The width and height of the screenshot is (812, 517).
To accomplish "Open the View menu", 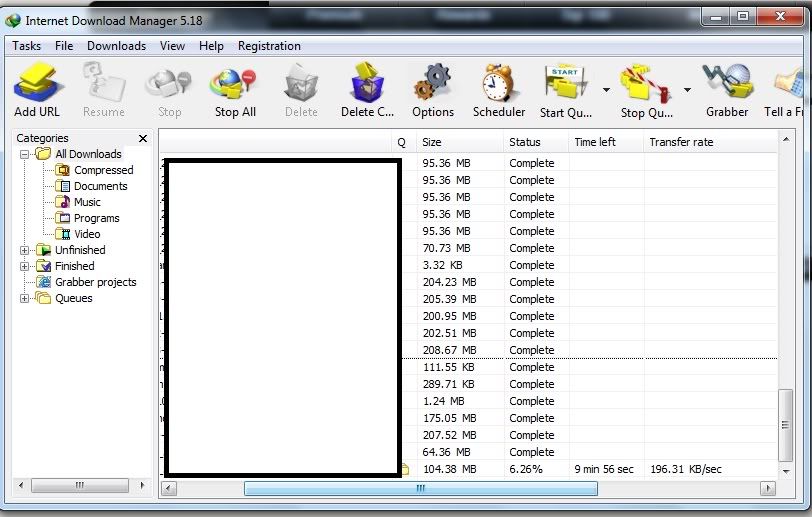I will tap(172, 46).
